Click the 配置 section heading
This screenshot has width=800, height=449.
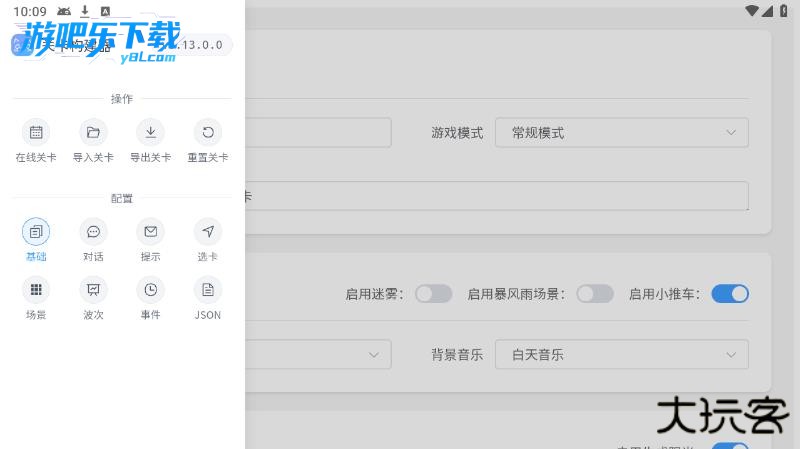tap(122, 198)
